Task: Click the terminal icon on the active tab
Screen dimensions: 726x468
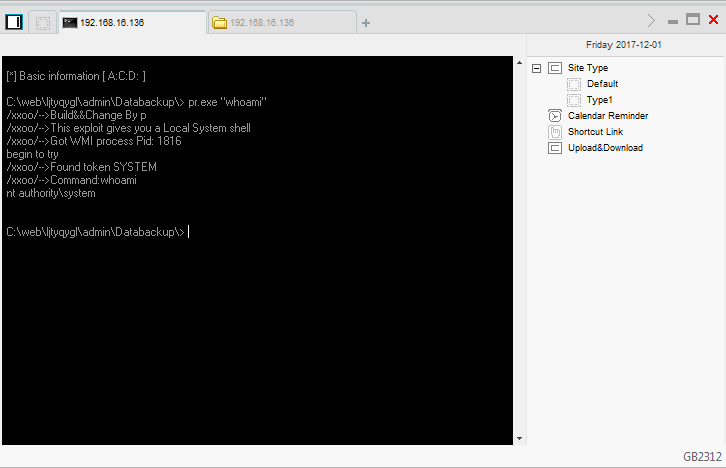Action: (70, 22)
